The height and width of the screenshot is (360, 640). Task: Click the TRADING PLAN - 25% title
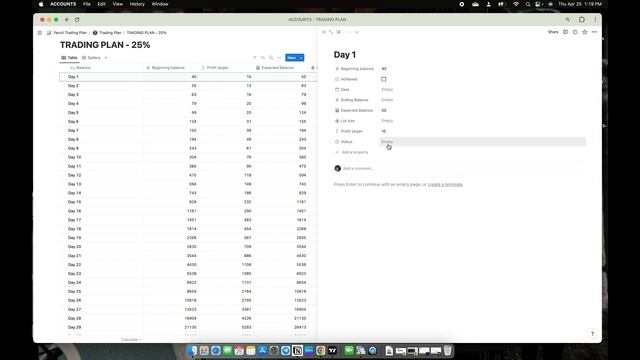coord(105,45)
